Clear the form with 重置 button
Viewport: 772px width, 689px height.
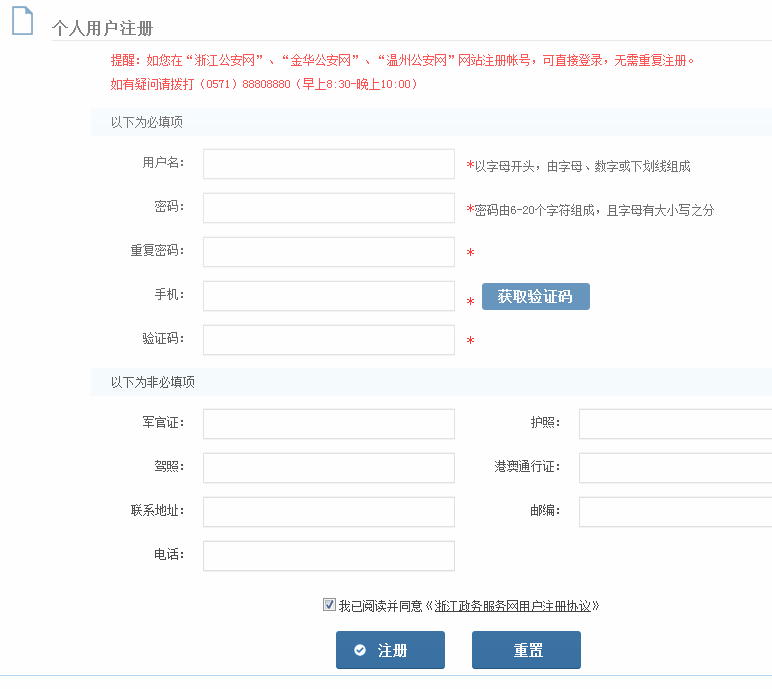pos(526,650)
